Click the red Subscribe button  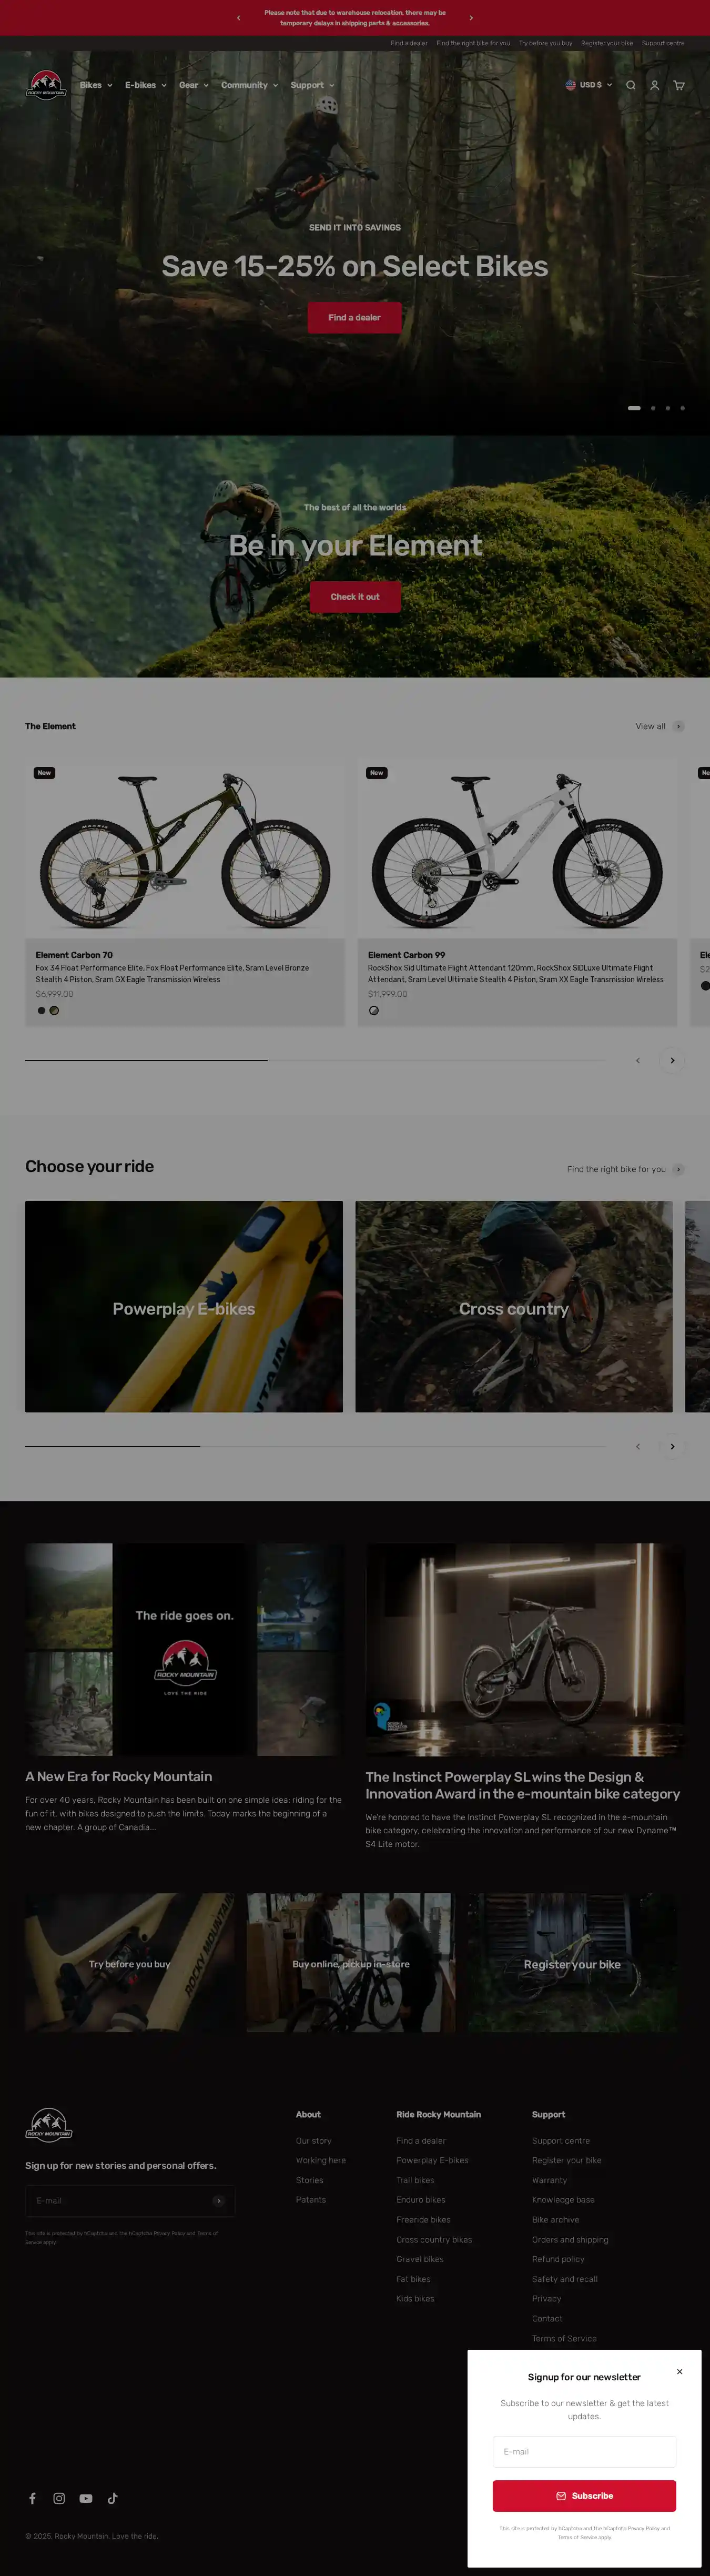(x=584, y=2495)
